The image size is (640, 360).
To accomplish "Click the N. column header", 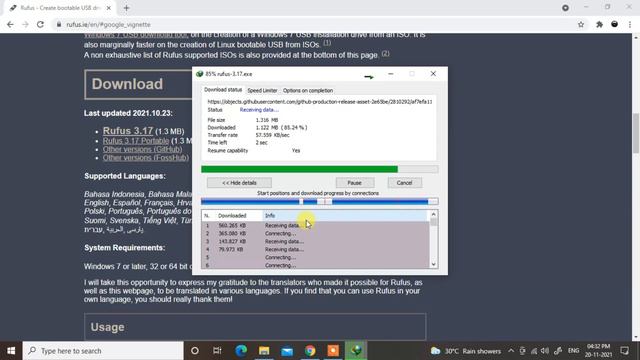I will [x=208, y=216].
